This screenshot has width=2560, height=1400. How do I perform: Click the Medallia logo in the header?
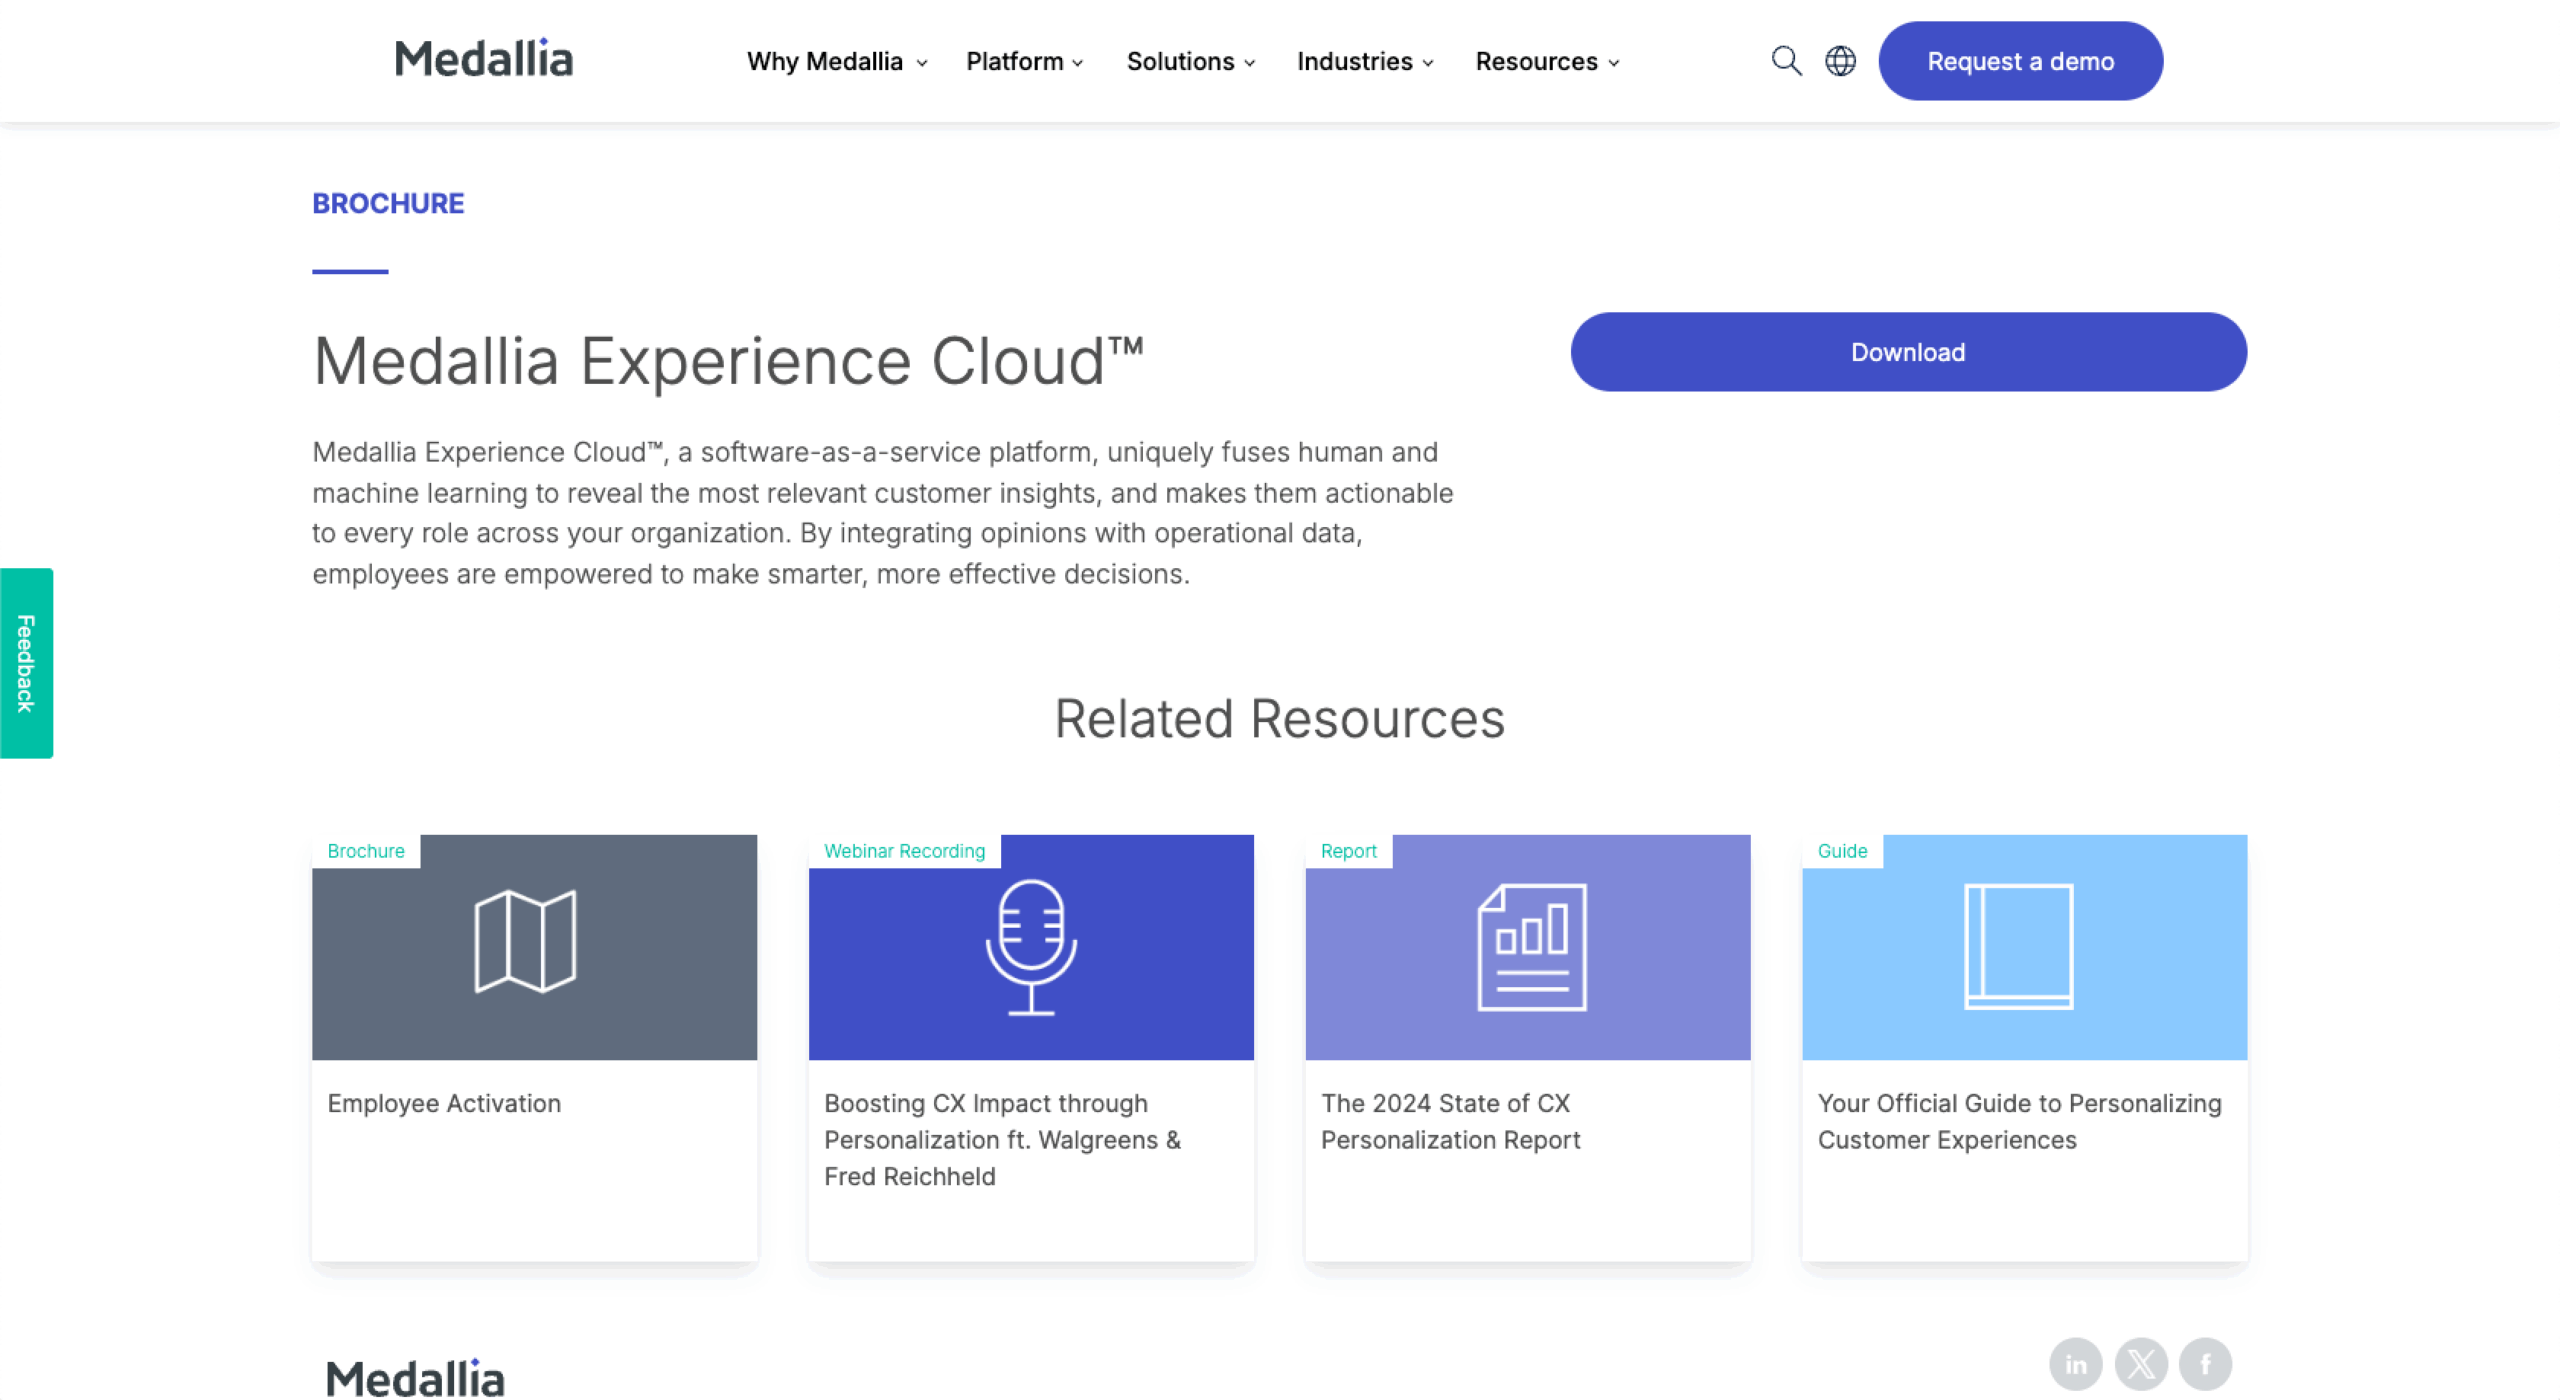pyautogui.click(x=483, y=58)
